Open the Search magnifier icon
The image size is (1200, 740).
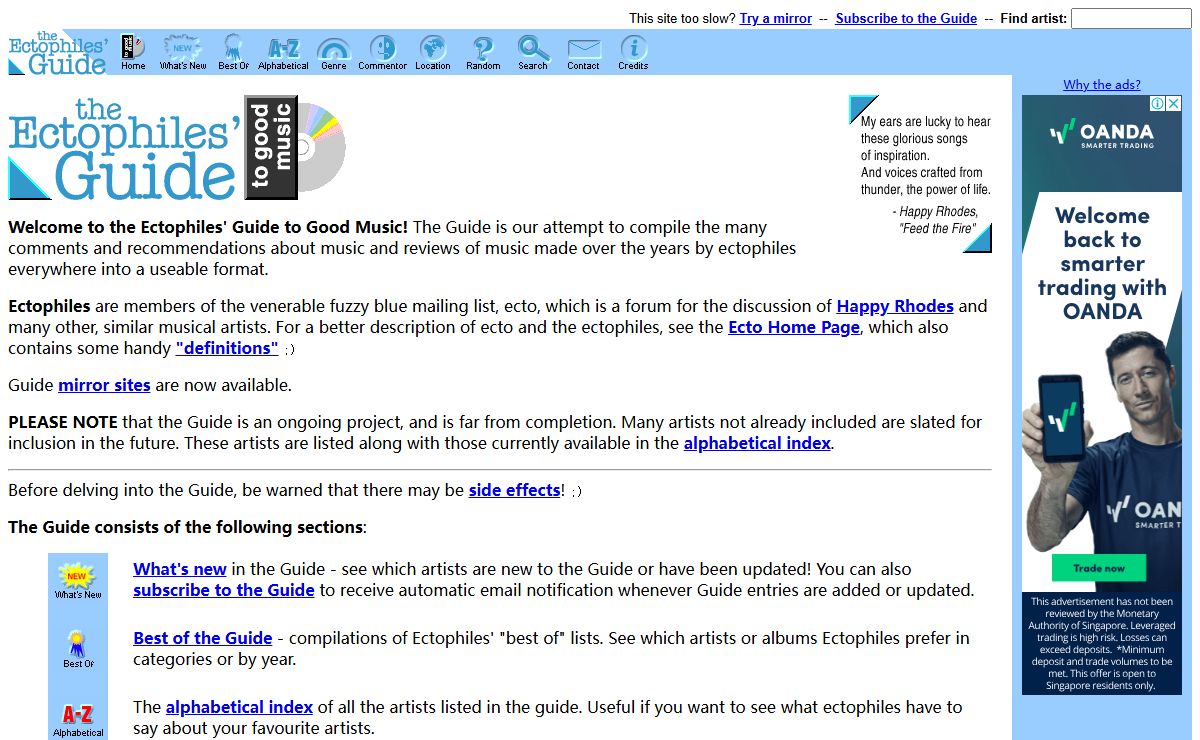533,53
